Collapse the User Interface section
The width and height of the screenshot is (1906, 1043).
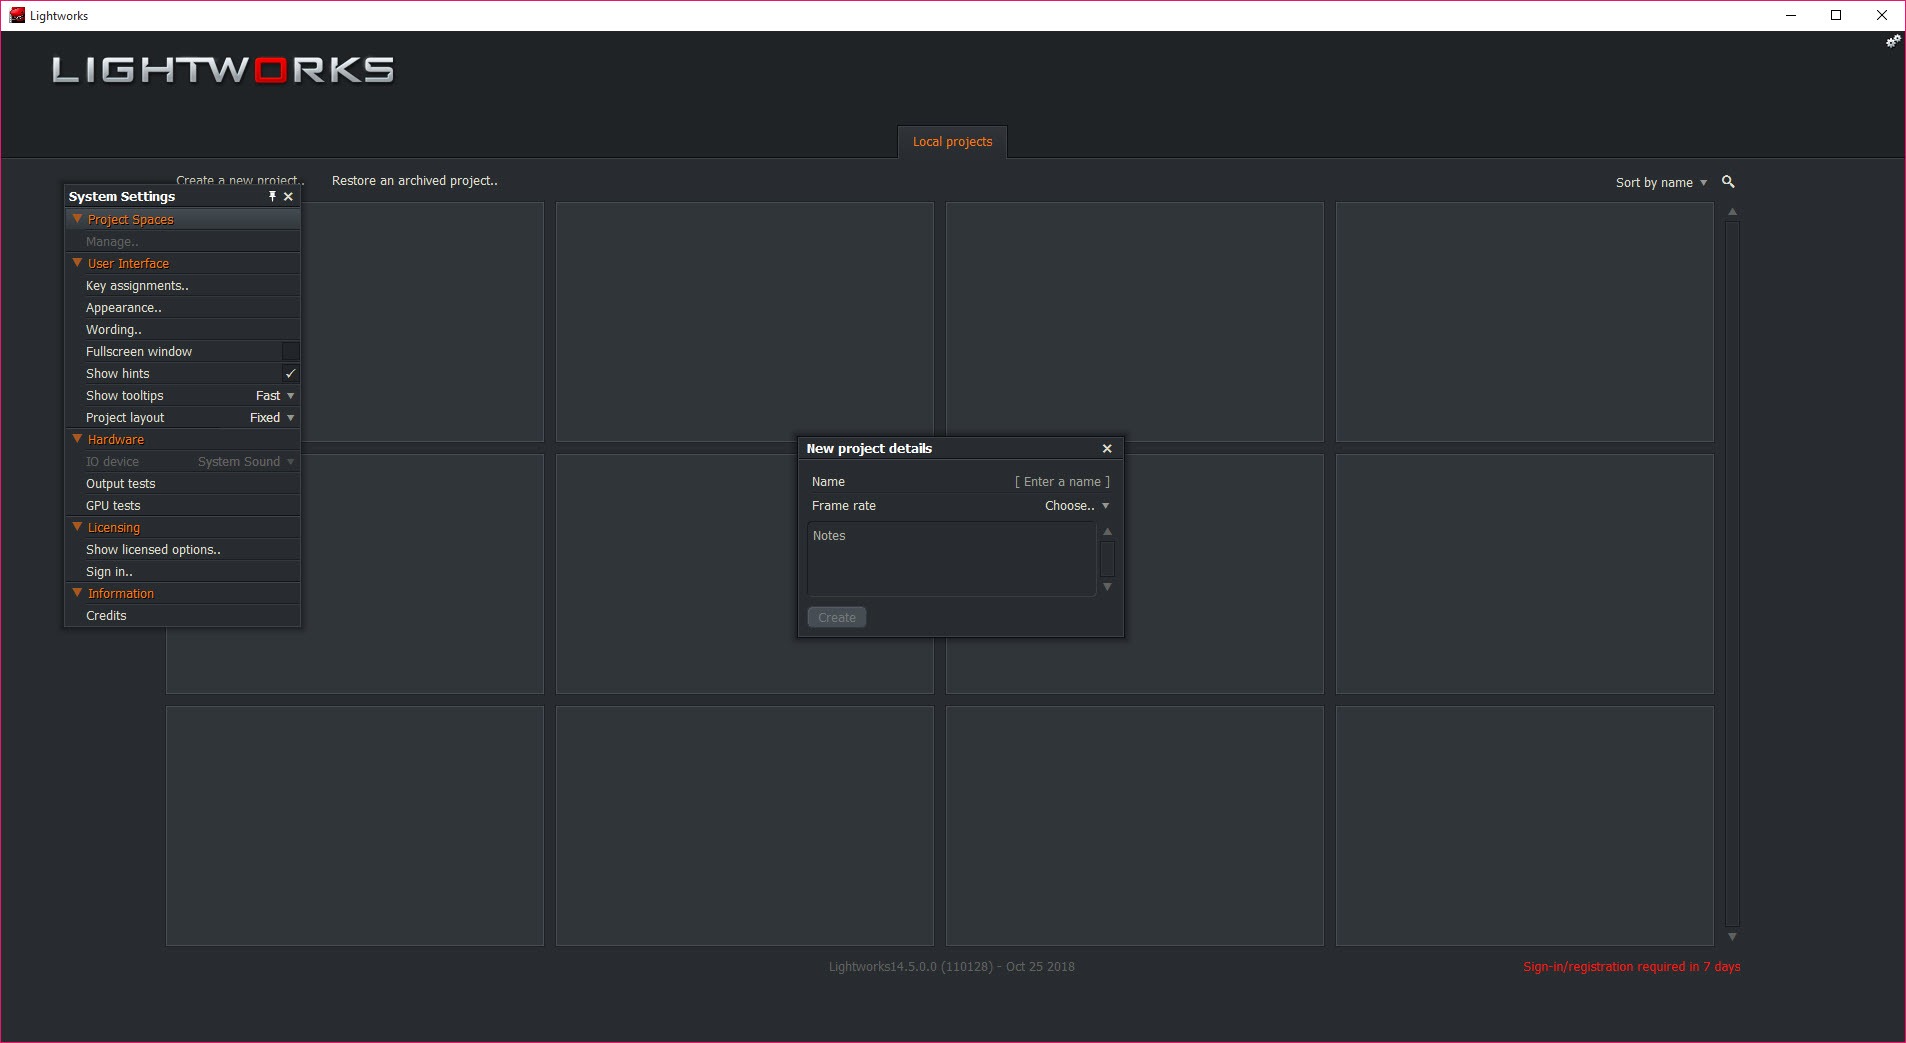tap(77, 263)
